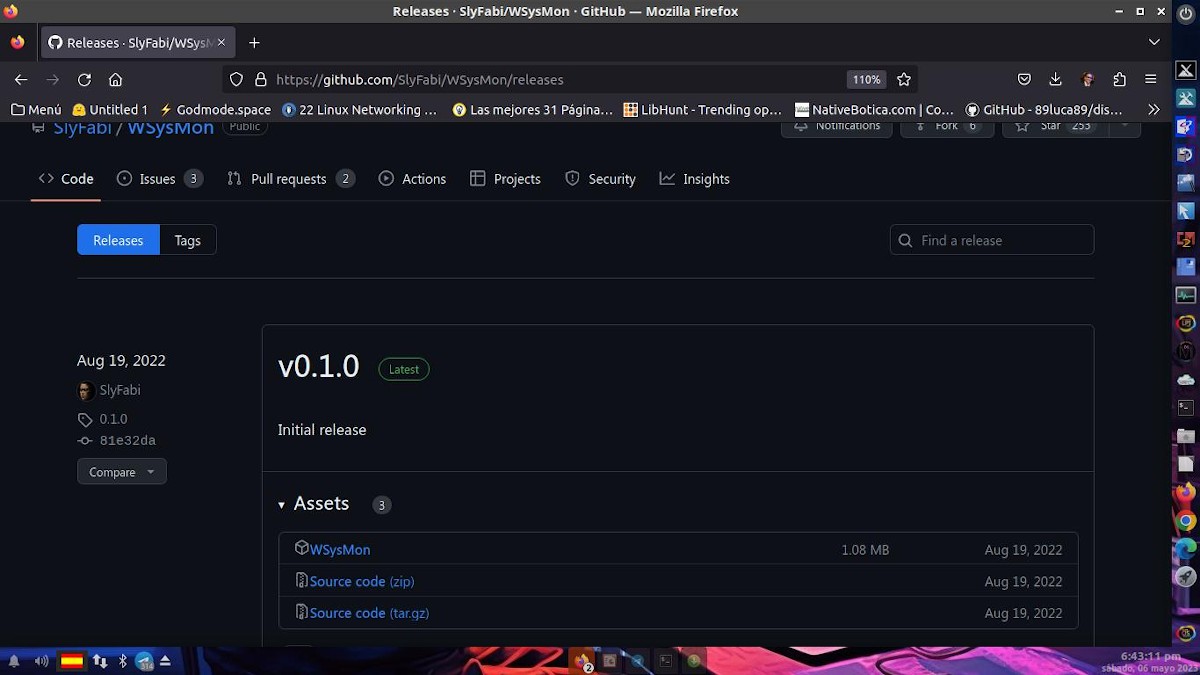Select the Releases toggle button
The image size is (1200, 675).
pos(118,240)
